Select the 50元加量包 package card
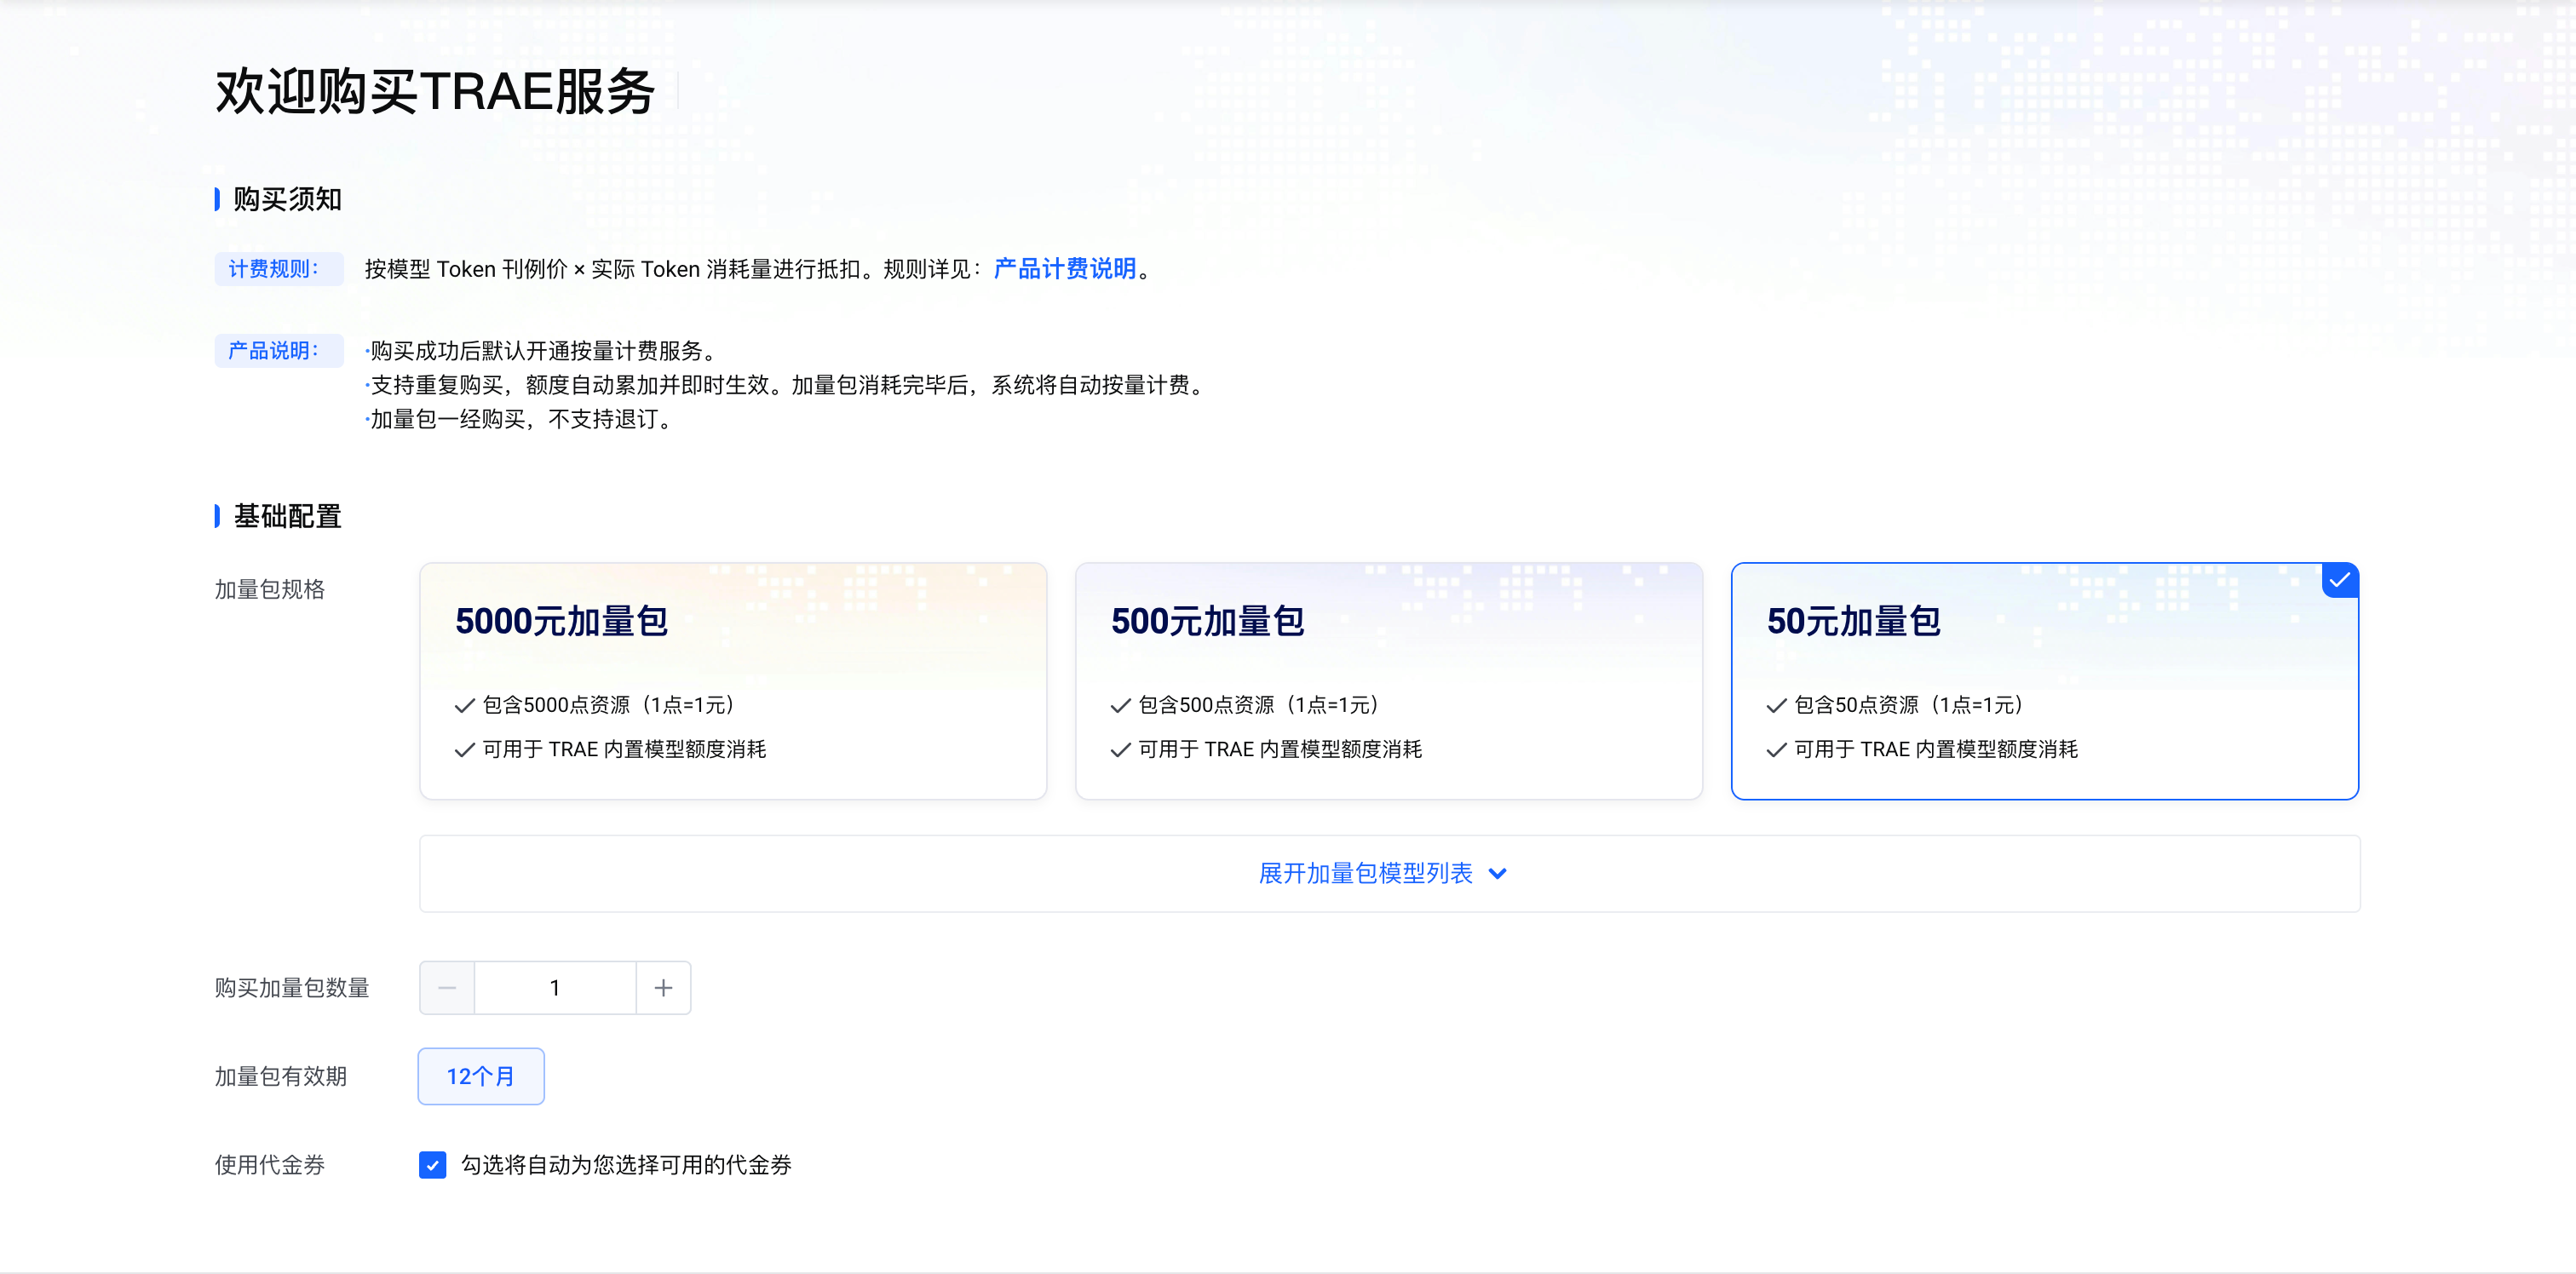 tap(2045, 681)
